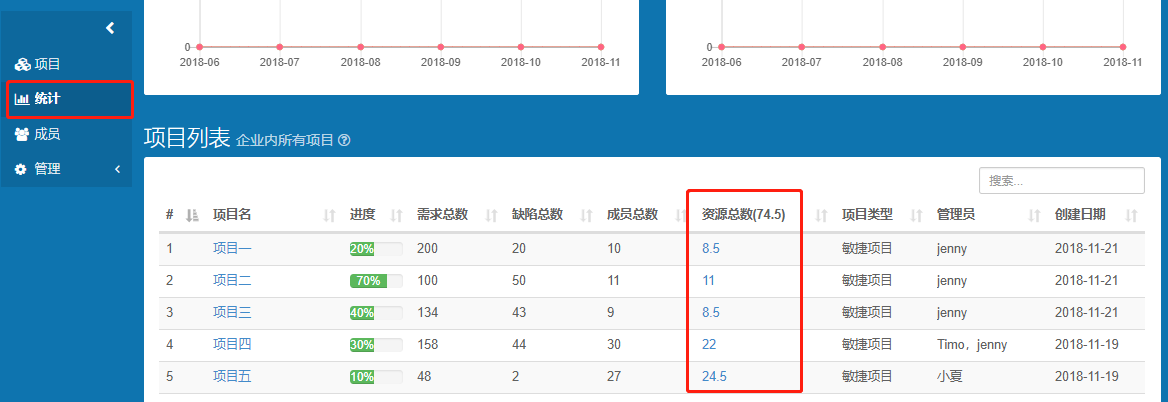Open the 项目一 project link
Viewport: 1168px width, 402px height.
[x=232, y=249]
